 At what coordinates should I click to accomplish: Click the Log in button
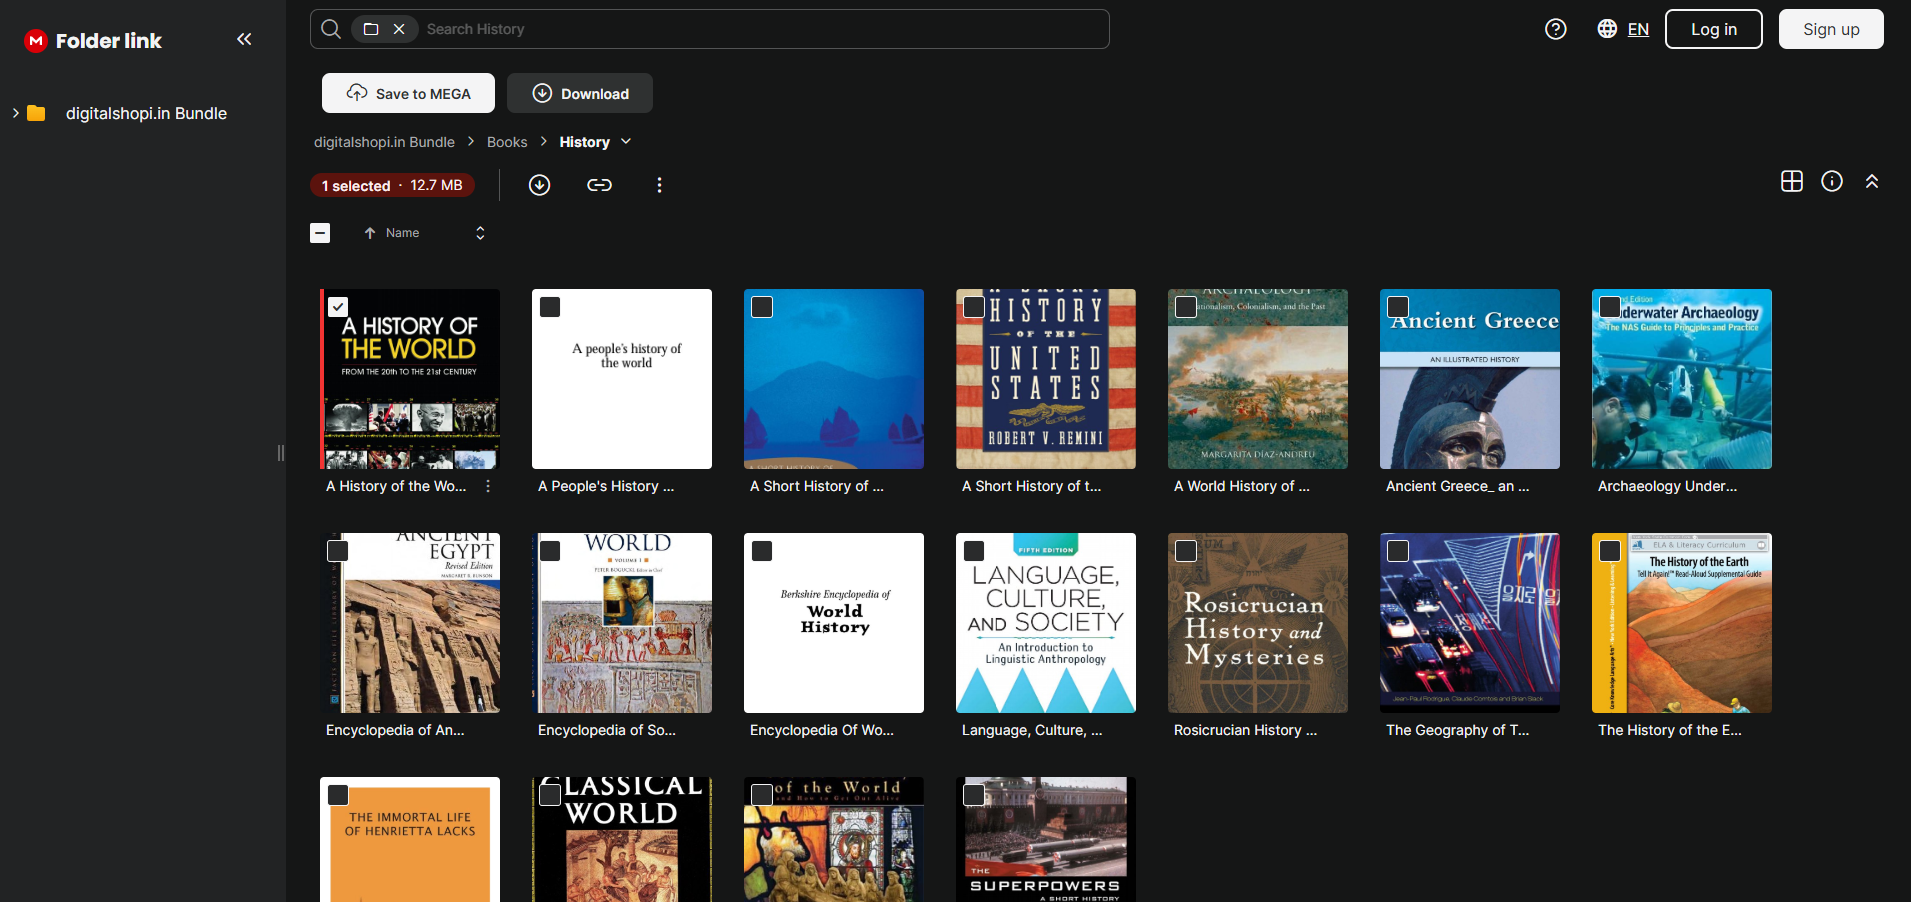1714,29
